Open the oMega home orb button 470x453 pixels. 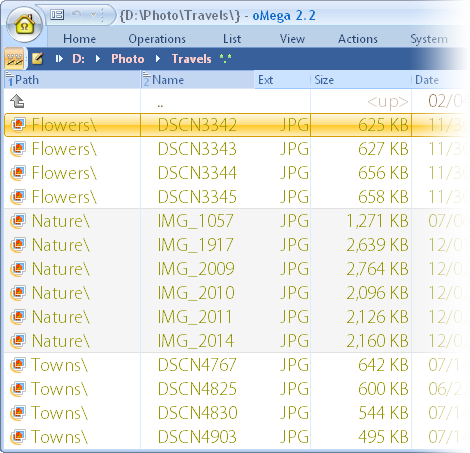pyautogui.click(x=24, y=25)
